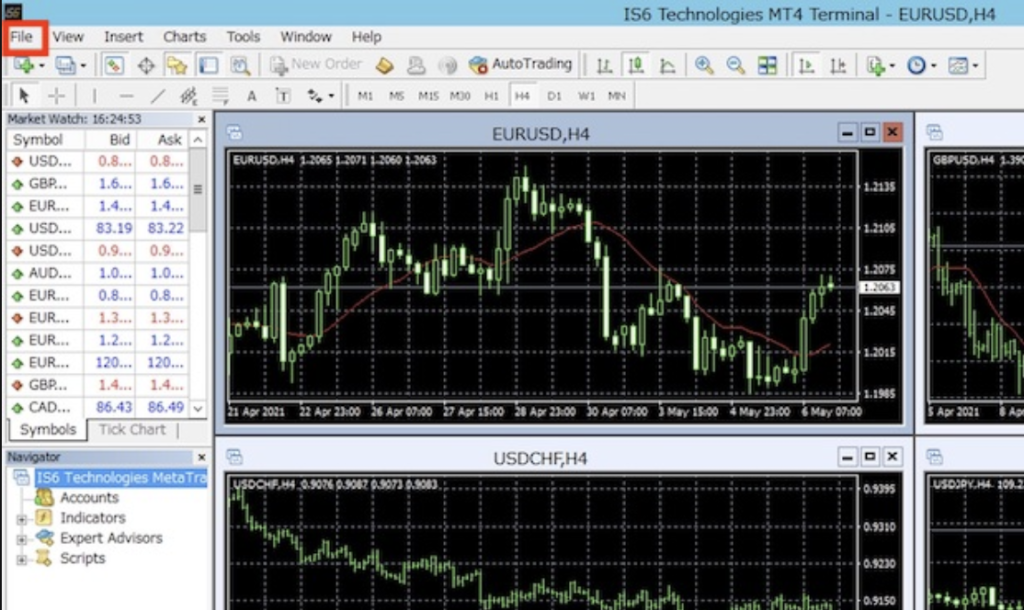Zoom in on the chart

point(703,65)
